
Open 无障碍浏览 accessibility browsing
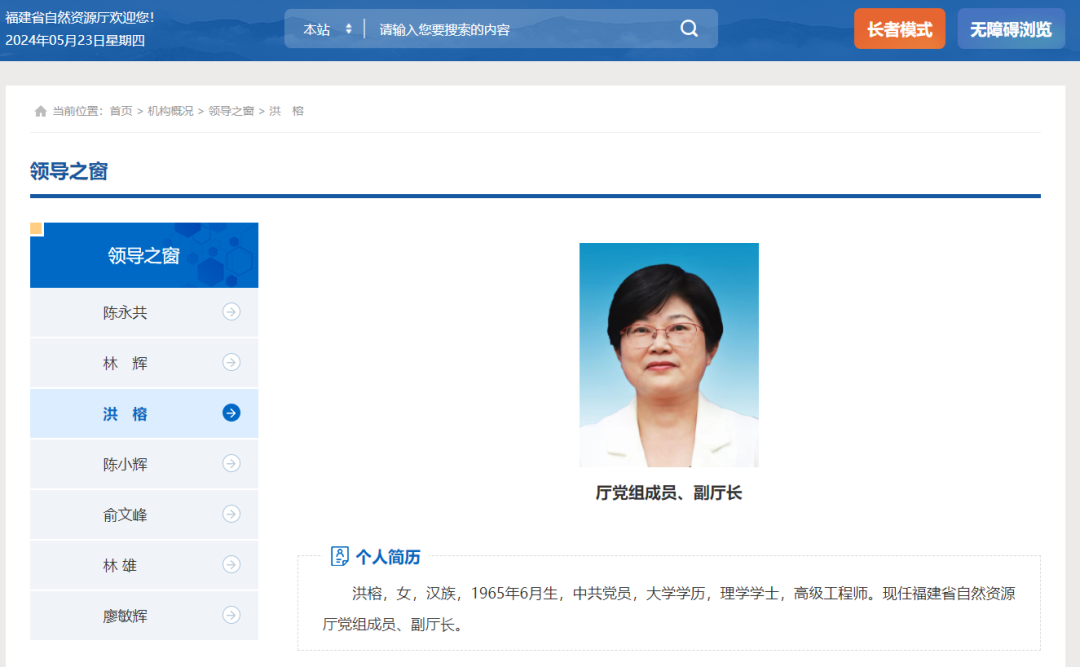1010,29
